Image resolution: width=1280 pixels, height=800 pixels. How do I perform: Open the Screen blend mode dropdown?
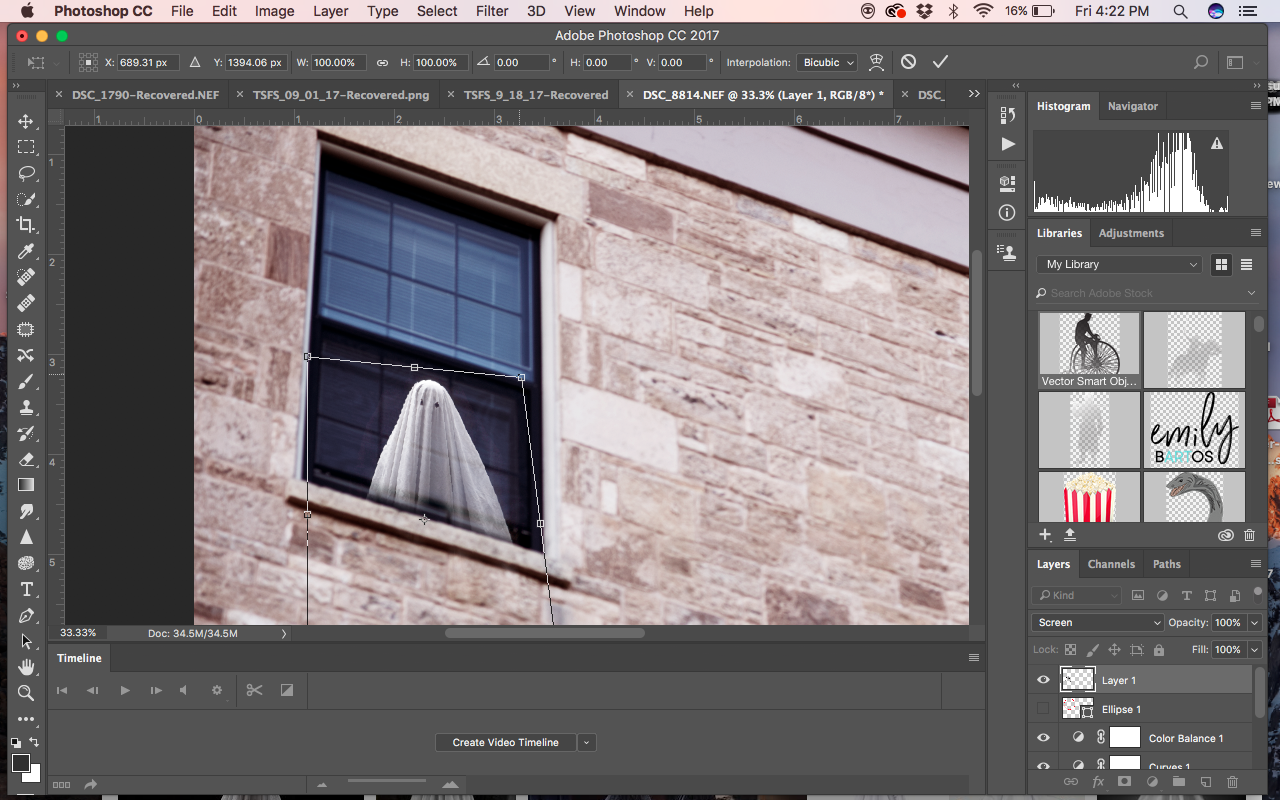1097,622
